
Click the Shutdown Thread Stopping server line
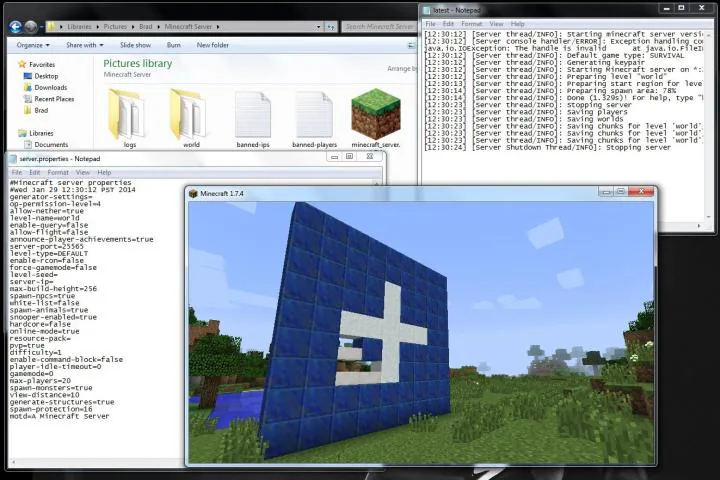[x=548, y=147]
